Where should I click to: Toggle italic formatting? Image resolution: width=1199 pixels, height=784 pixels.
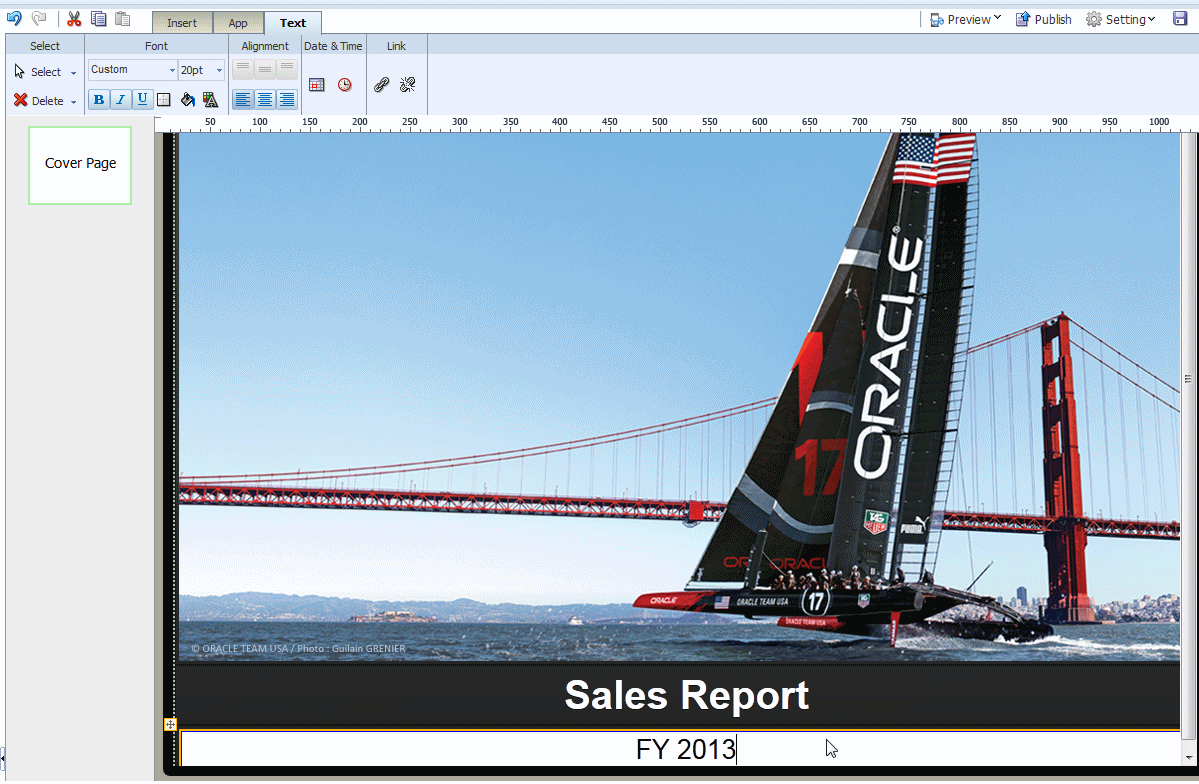(x=120, y=99)
